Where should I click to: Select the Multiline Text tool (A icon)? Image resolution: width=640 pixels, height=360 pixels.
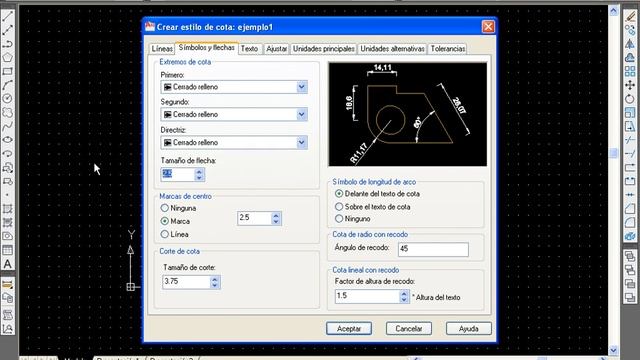click(7, 264)
